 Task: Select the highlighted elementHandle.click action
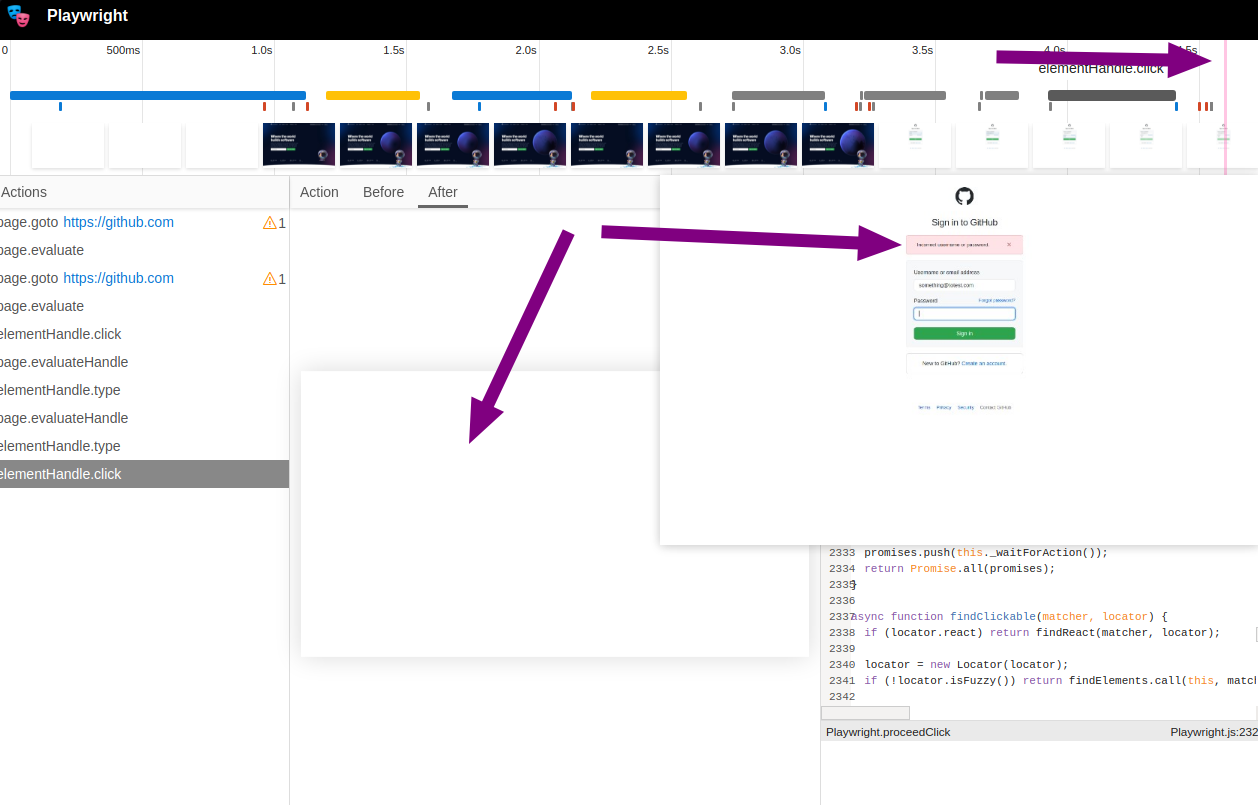[144, 474]
